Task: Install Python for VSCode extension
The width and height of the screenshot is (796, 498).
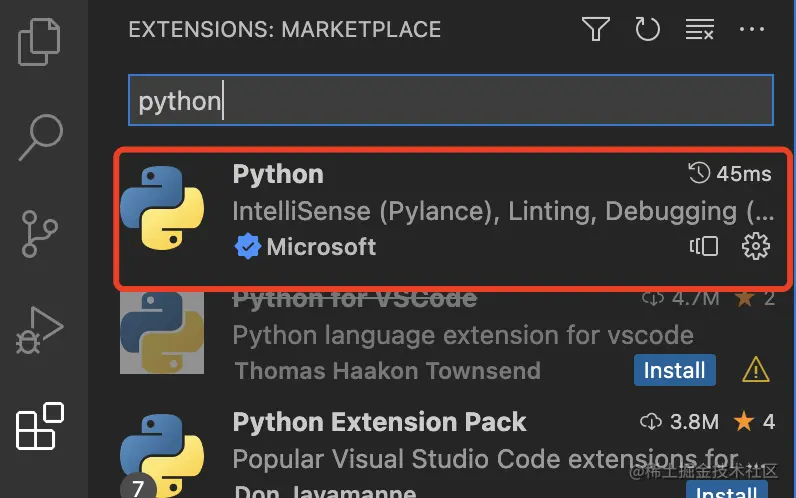Action: pyautogui.click(x=674, y=370)
